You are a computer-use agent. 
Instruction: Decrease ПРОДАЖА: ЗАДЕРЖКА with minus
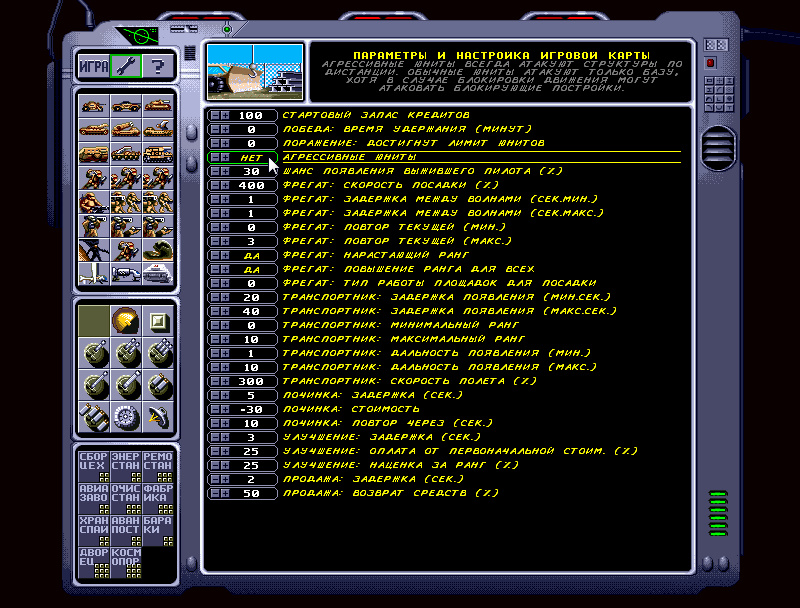point(215,480)
